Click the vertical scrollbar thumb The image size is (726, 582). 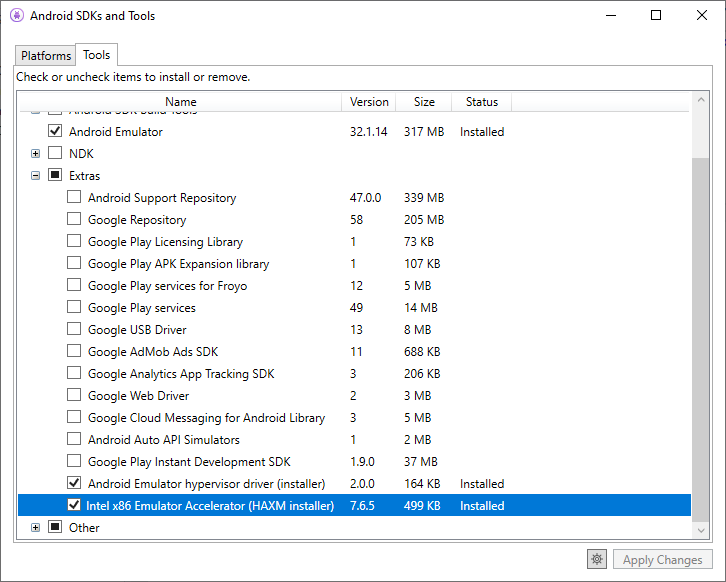pyautogui.click(x=701, y=340)
